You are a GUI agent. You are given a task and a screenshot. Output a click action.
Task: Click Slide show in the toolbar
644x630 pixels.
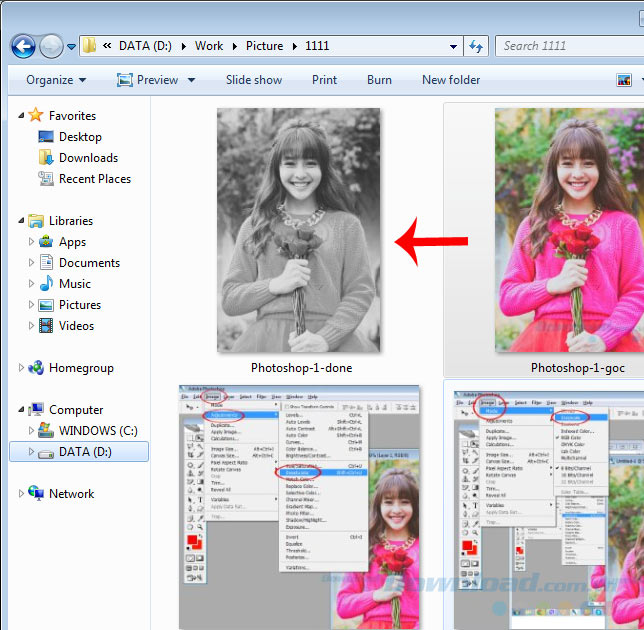coord(254,80)
